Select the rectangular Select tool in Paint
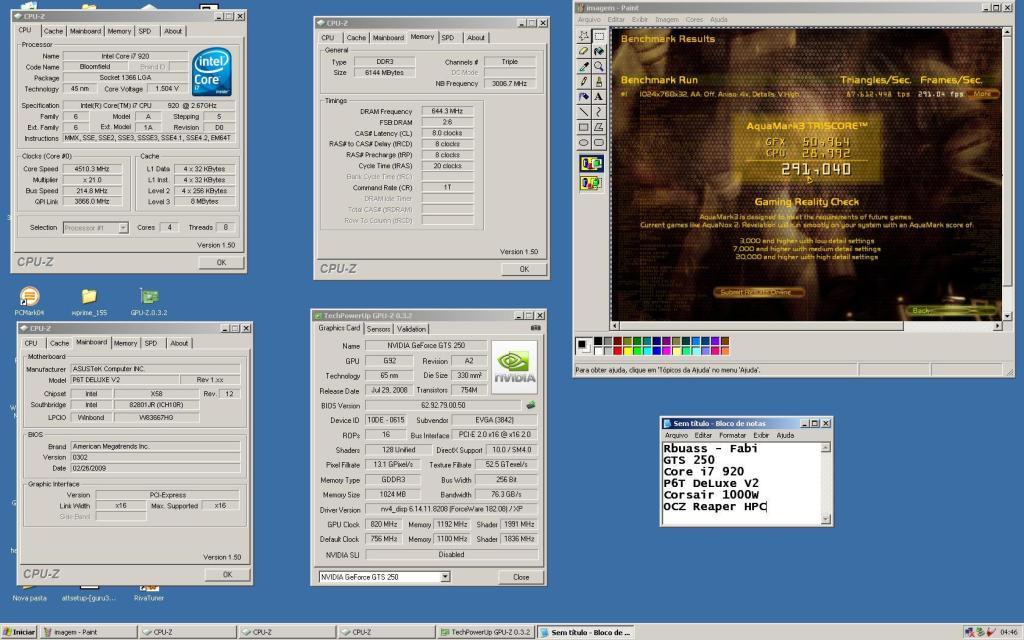 pos(598,36)
